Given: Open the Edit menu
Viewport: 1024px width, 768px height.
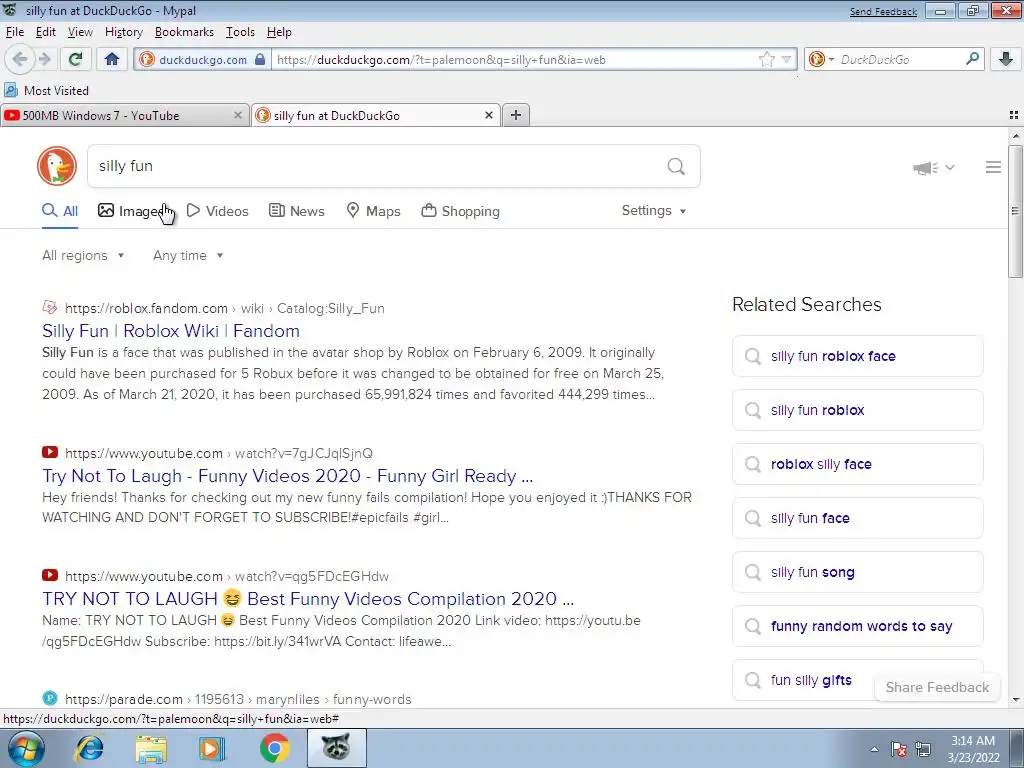Looking at the screenshot, I should click(x=46, y=32).
